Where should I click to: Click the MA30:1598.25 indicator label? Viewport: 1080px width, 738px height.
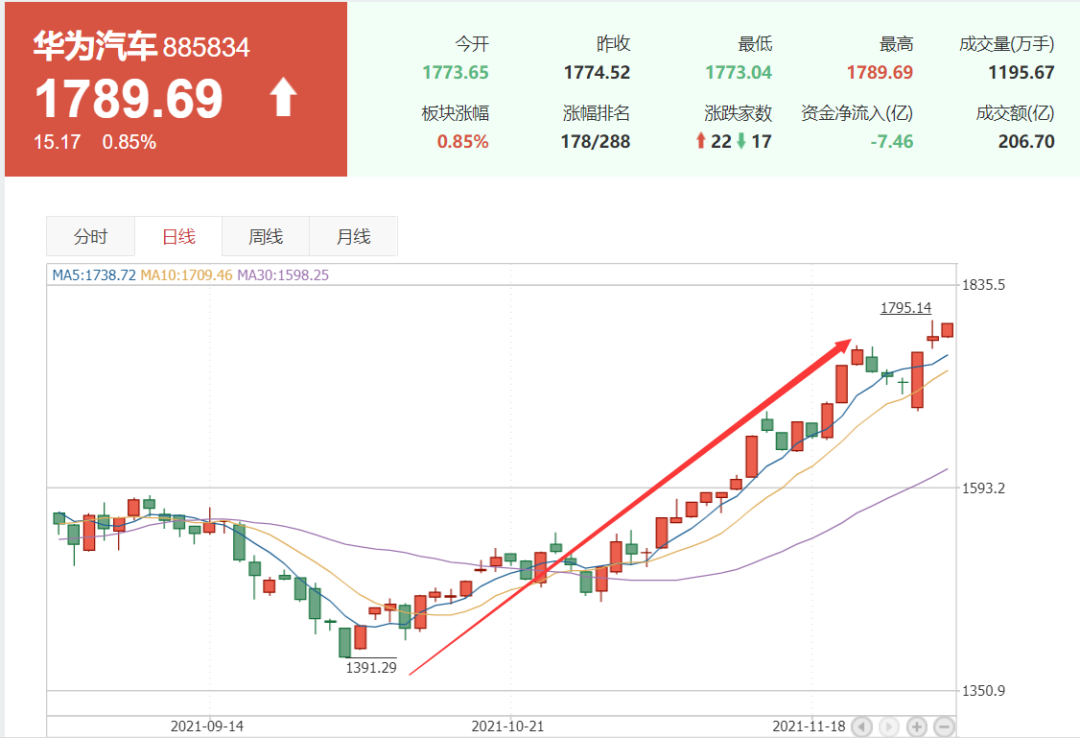(x=283, y=275)
